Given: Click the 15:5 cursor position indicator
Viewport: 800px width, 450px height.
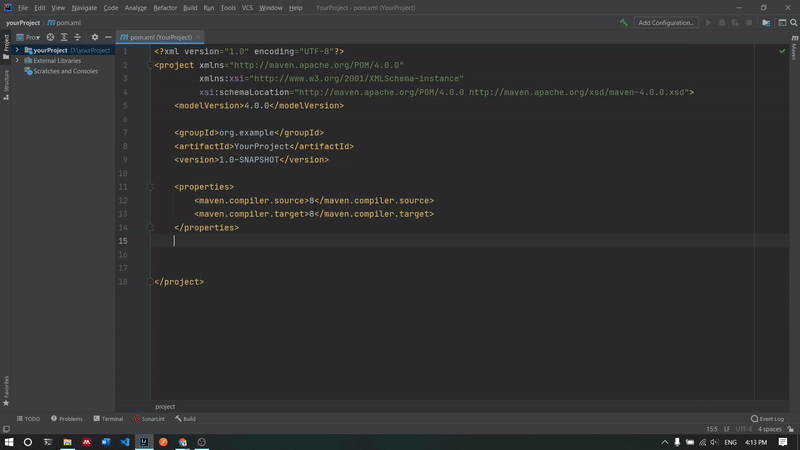Looking at the screenshot, I should pyautogui.click(x=712, y=429).
